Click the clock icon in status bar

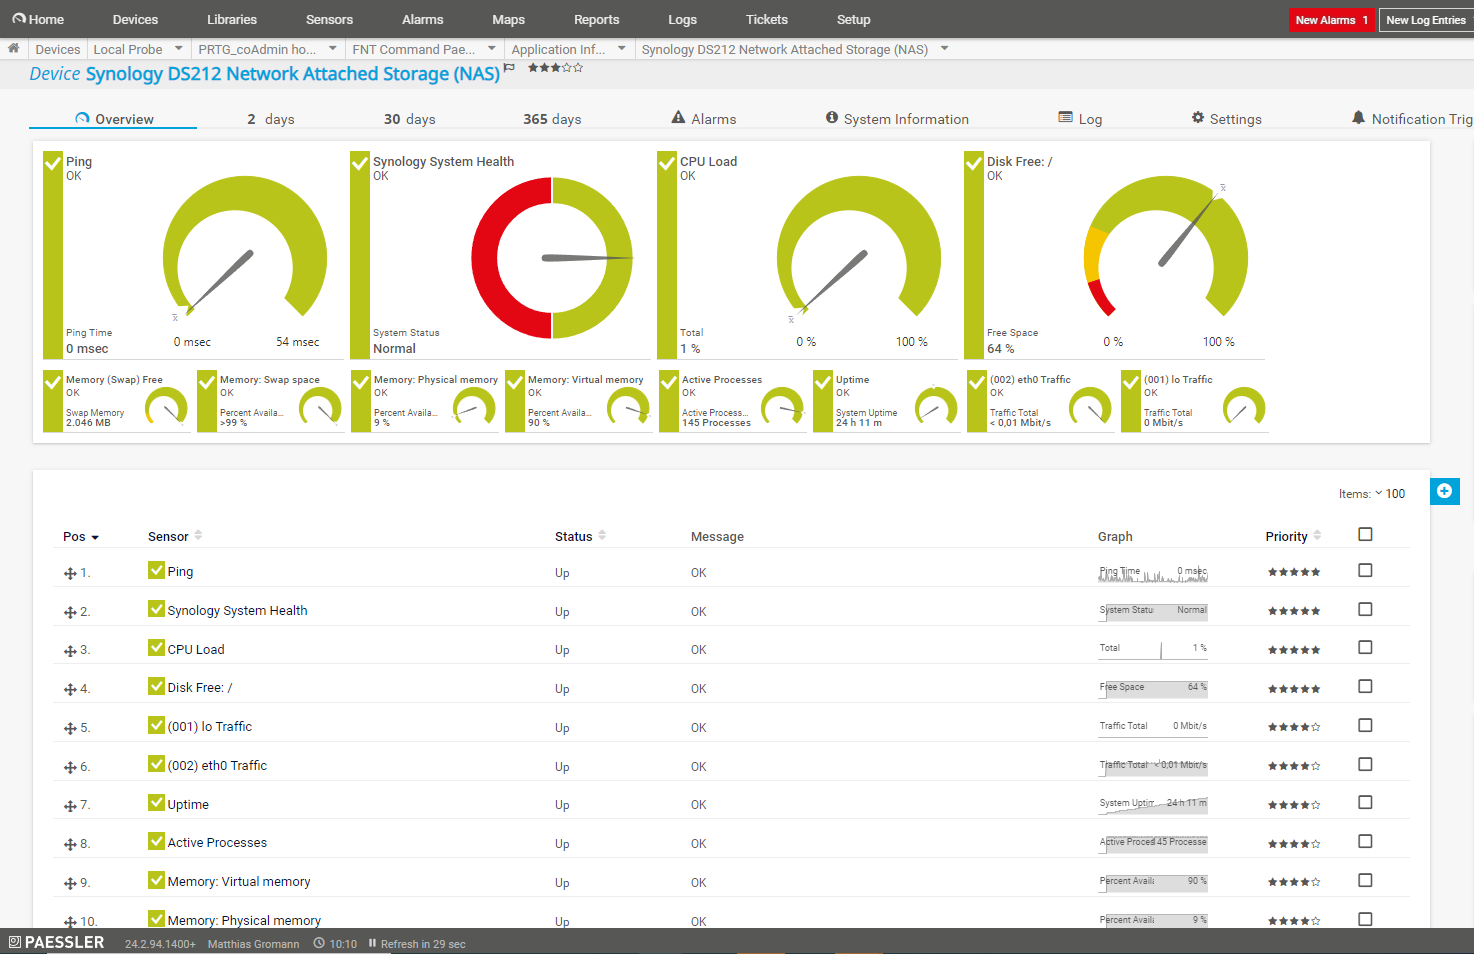click(319, 943)
